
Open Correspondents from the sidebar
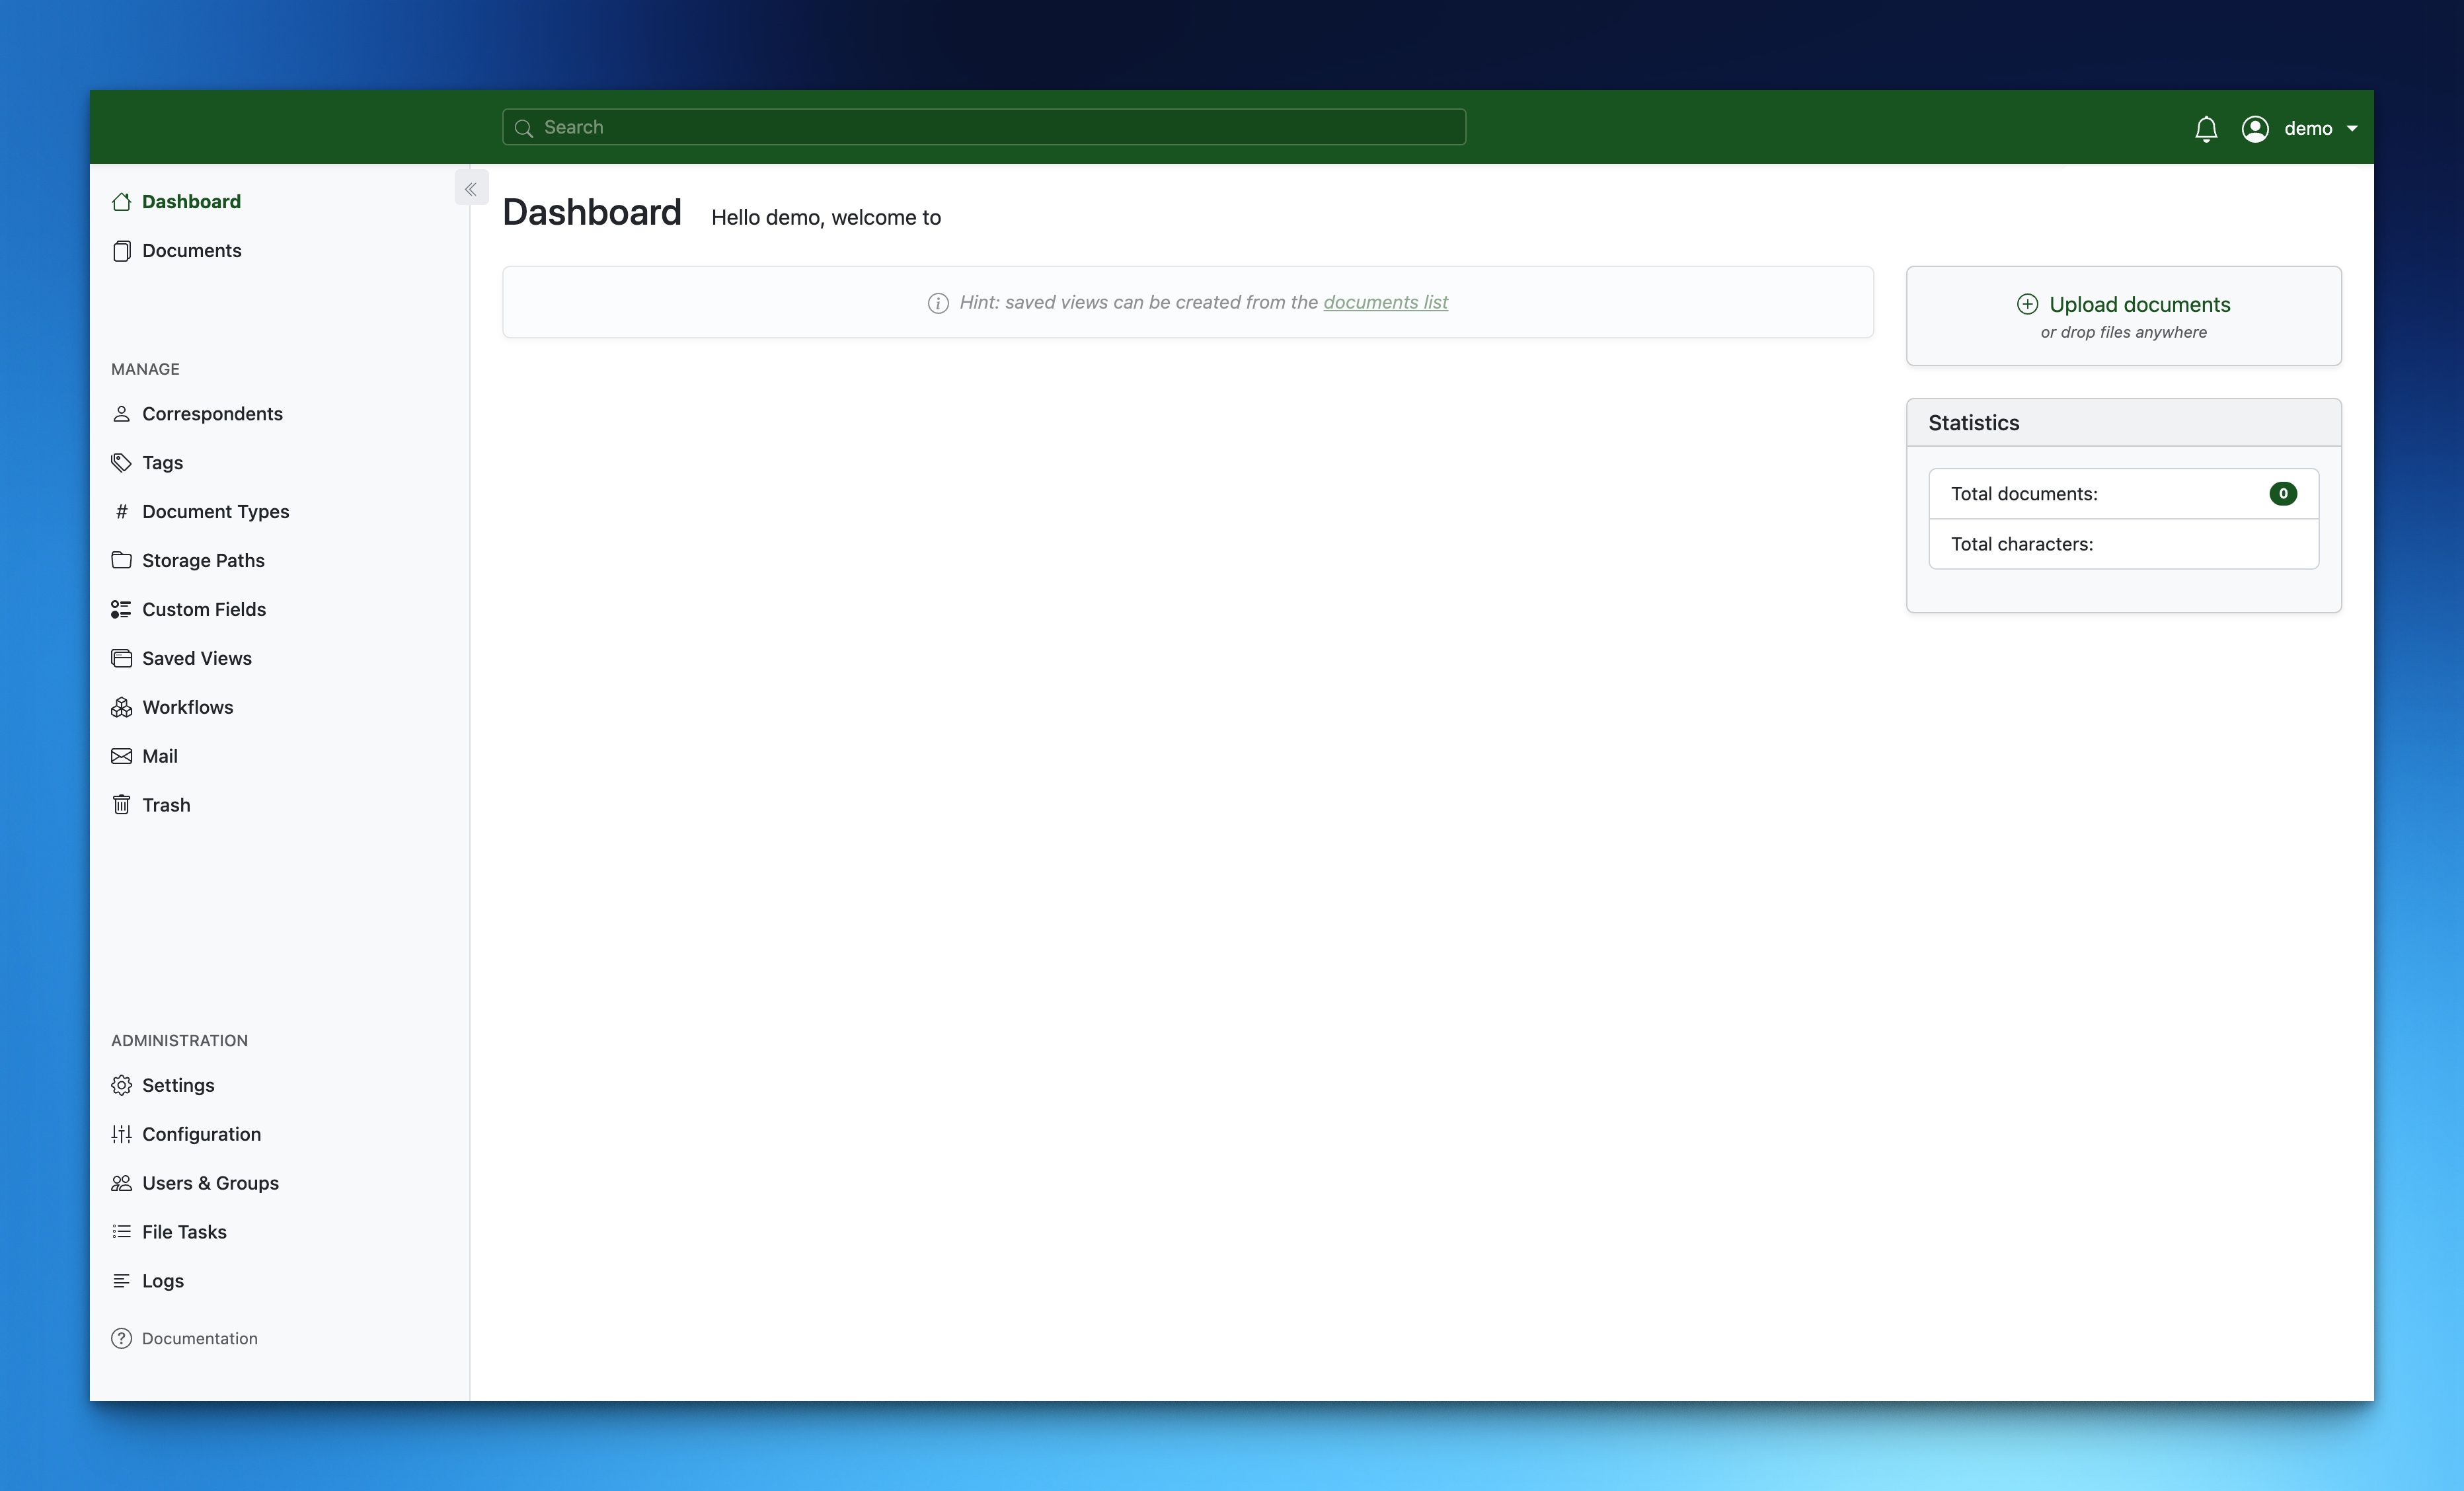point(211,413)
